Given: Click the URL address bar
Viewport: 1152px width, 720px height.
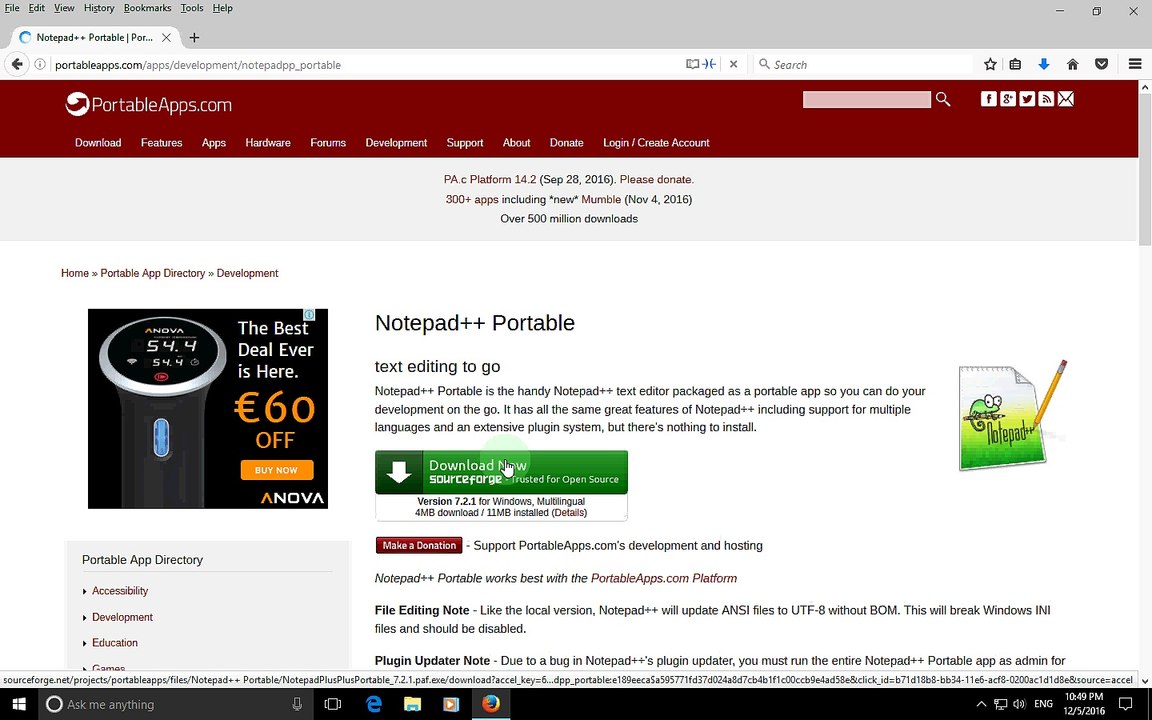Looking at the screenshot, I should [367, 65].
